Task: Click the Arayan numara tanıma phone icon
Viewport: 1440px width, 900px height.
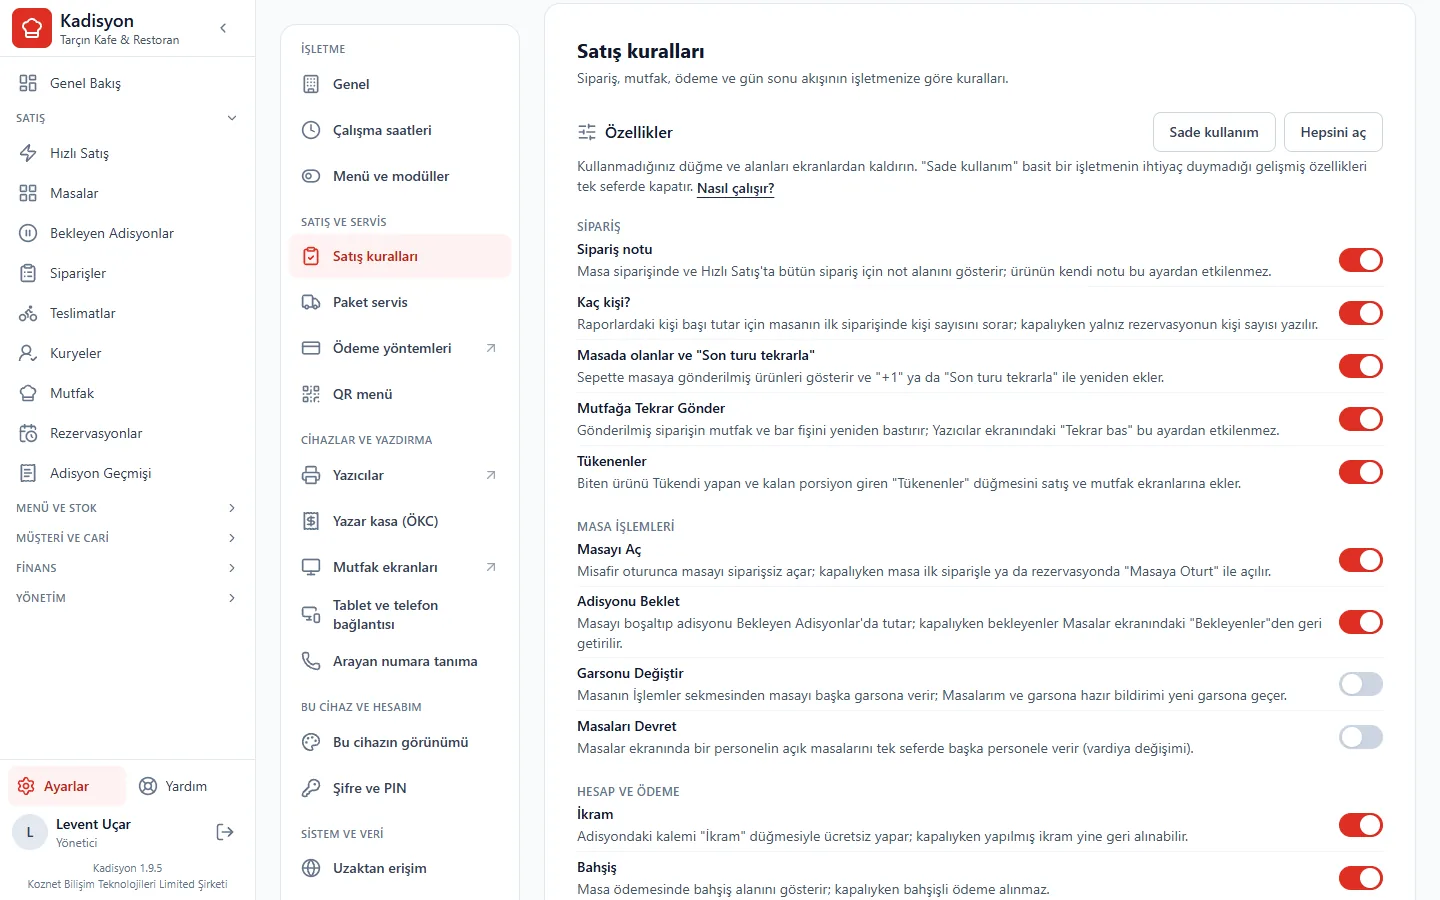Action: [311, 661]
